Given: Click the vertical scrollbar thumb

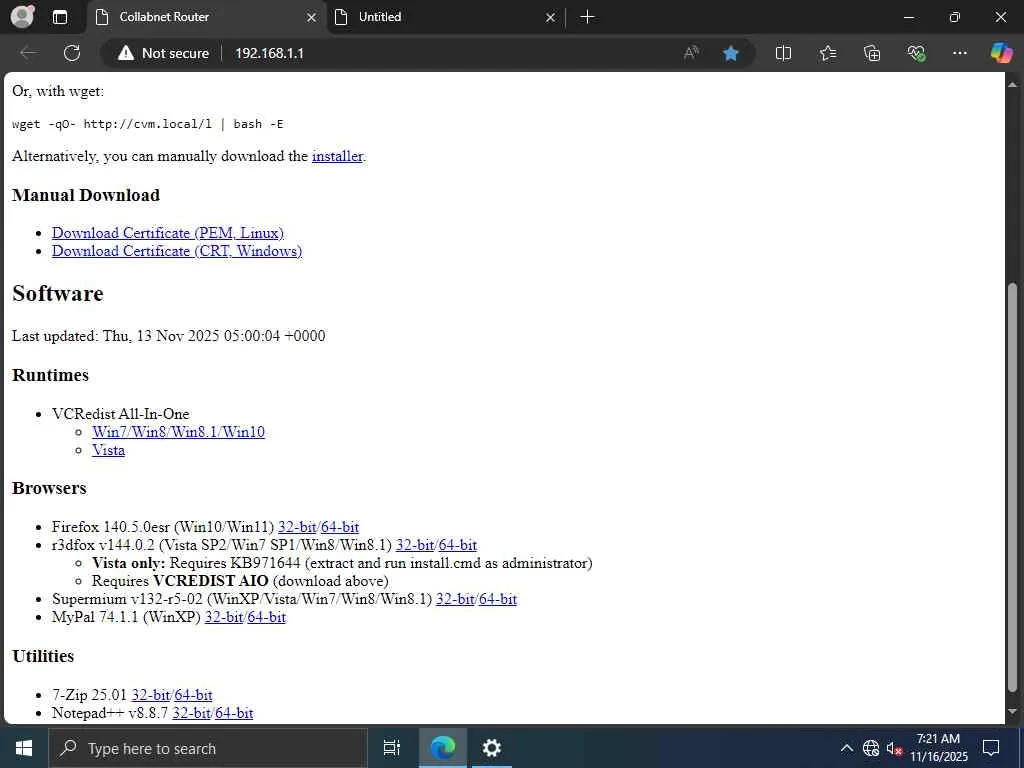Looking at the screenshot, I should [x=1013, y=487].
